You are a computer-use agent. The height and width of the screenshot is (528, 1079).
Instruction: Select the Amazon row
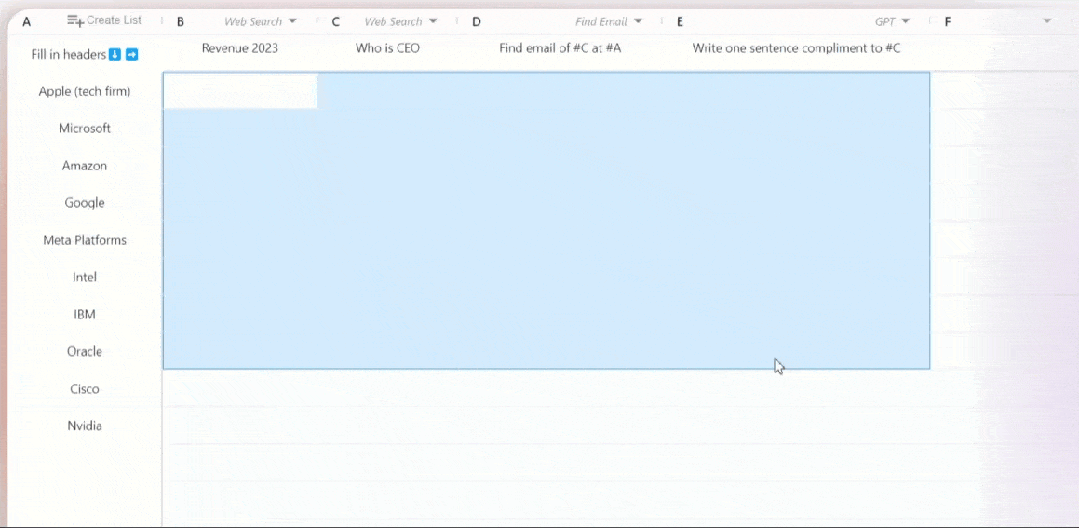85,165
